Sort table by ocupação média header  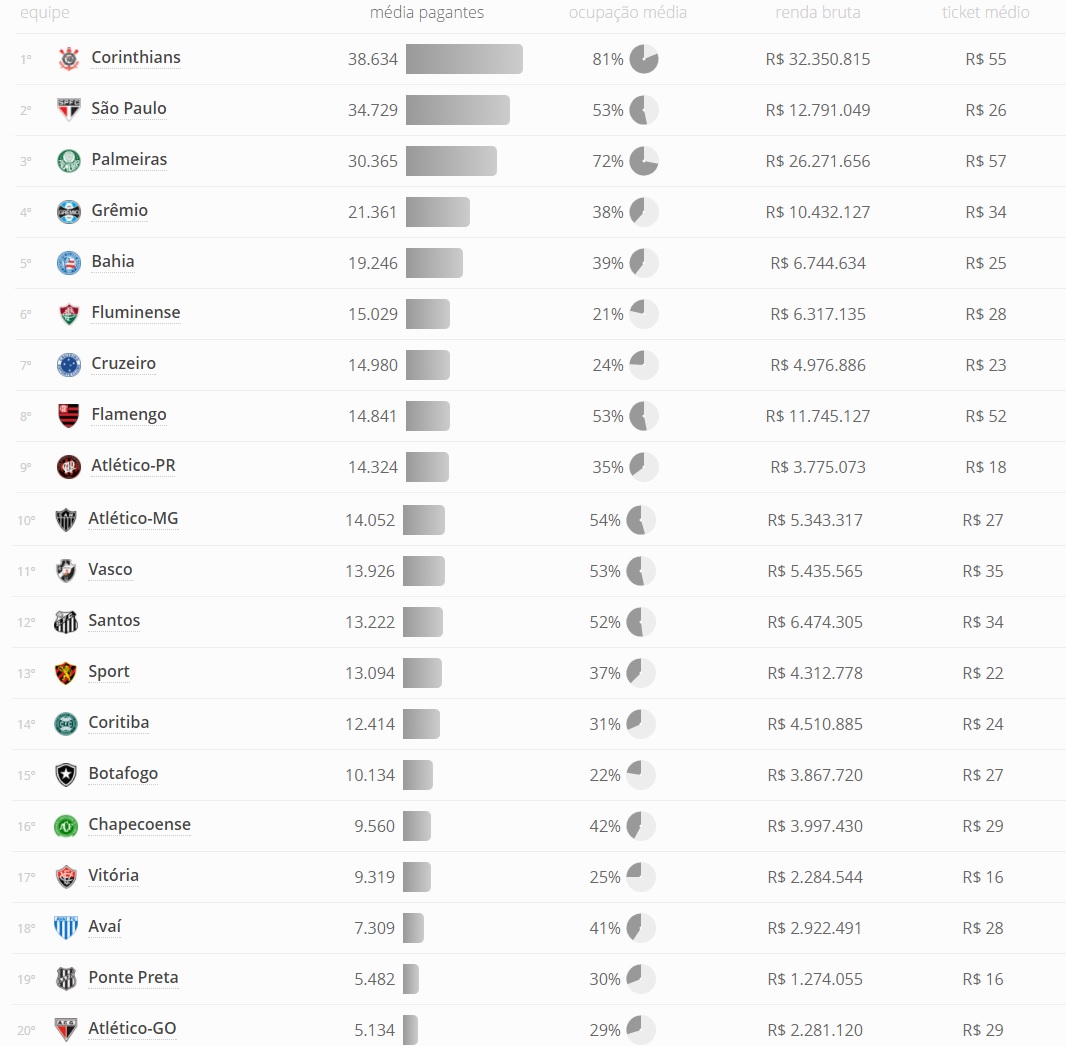click(627, 12)
